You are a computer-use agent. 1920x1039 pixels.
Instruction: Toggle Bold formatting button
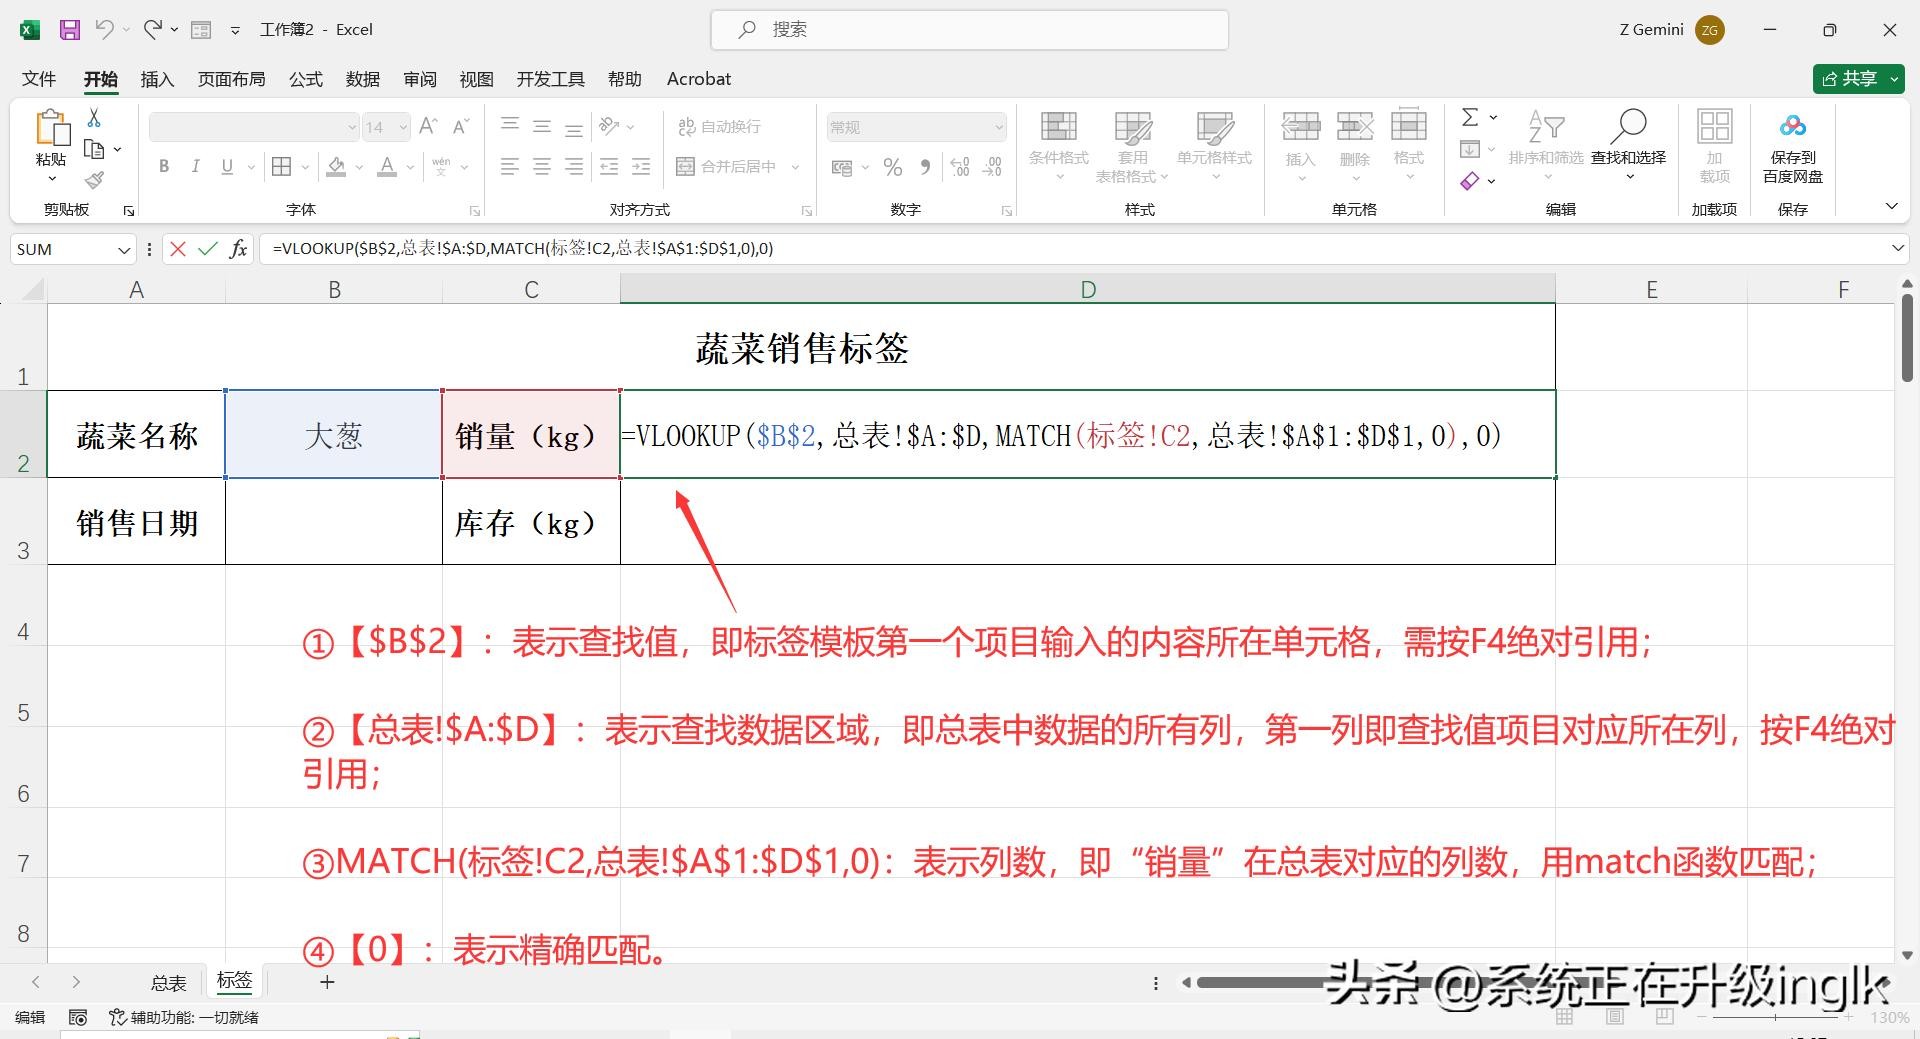tap(164, 167)
